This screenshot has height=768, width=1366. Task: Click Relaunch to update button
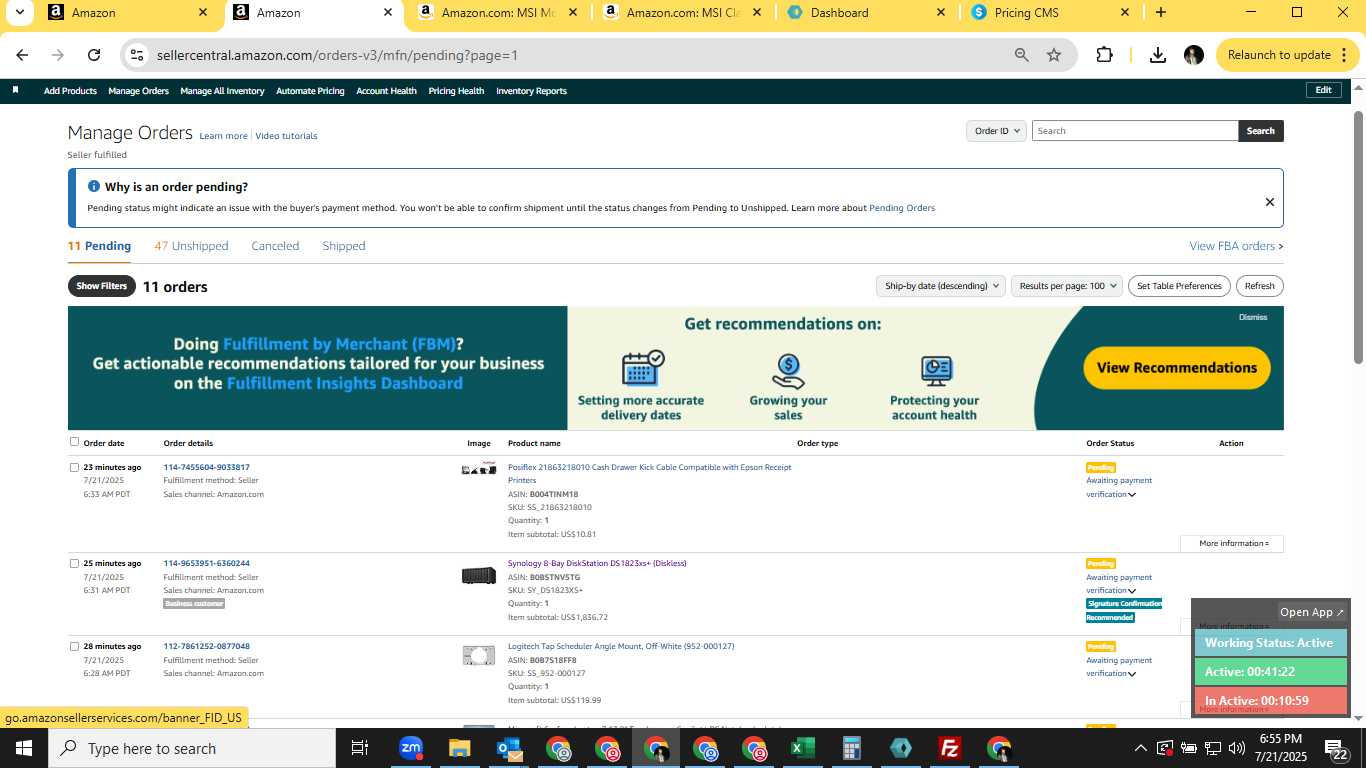(x=1287, y=55)
